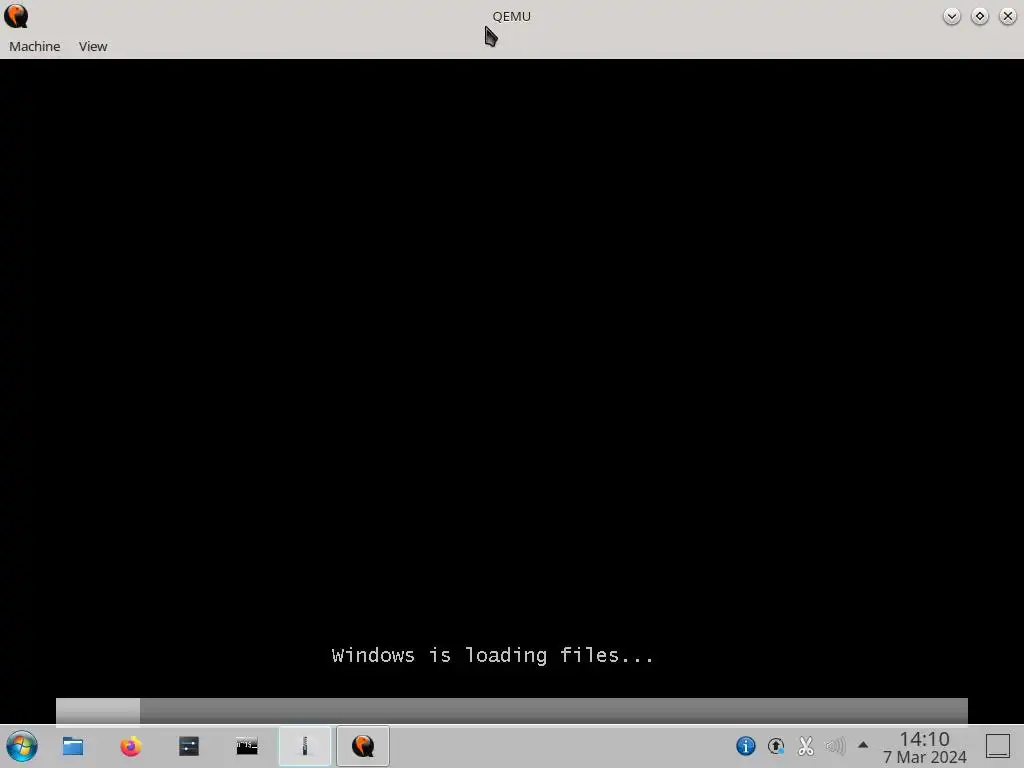Expand hidden system tray icons

(863, 744)
